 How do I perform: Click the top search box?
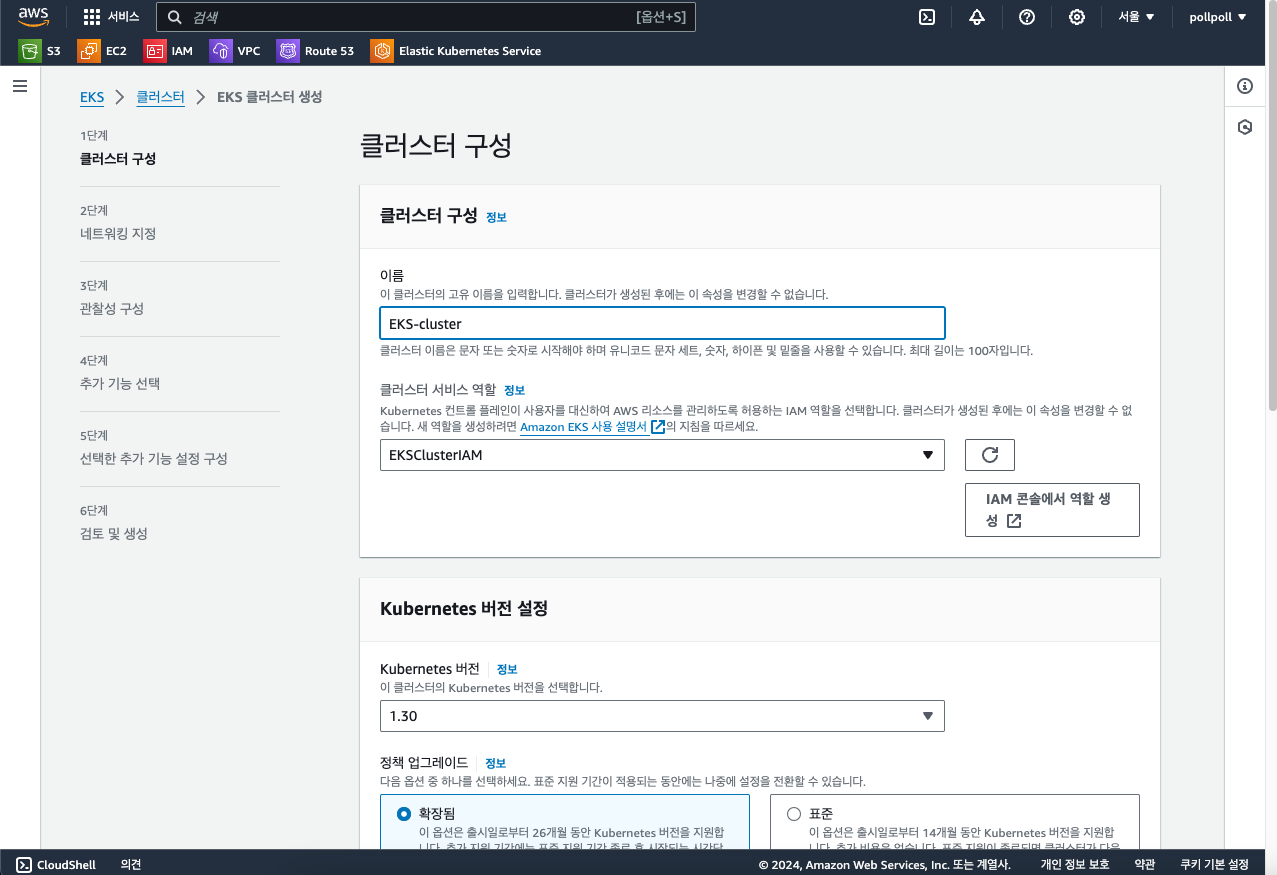tap(426, 17)
